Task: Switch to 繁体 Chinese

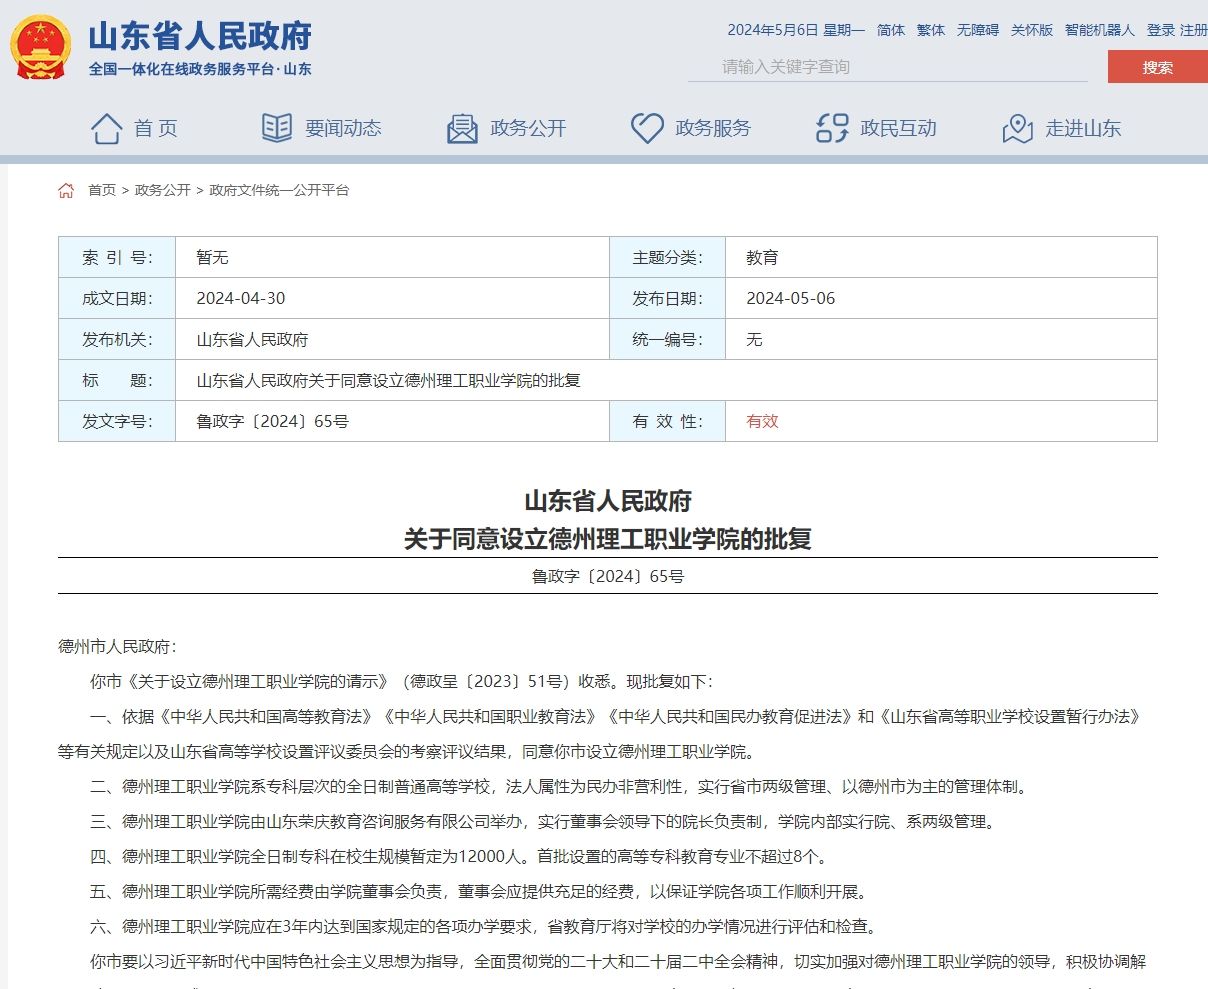Action: 931,30
